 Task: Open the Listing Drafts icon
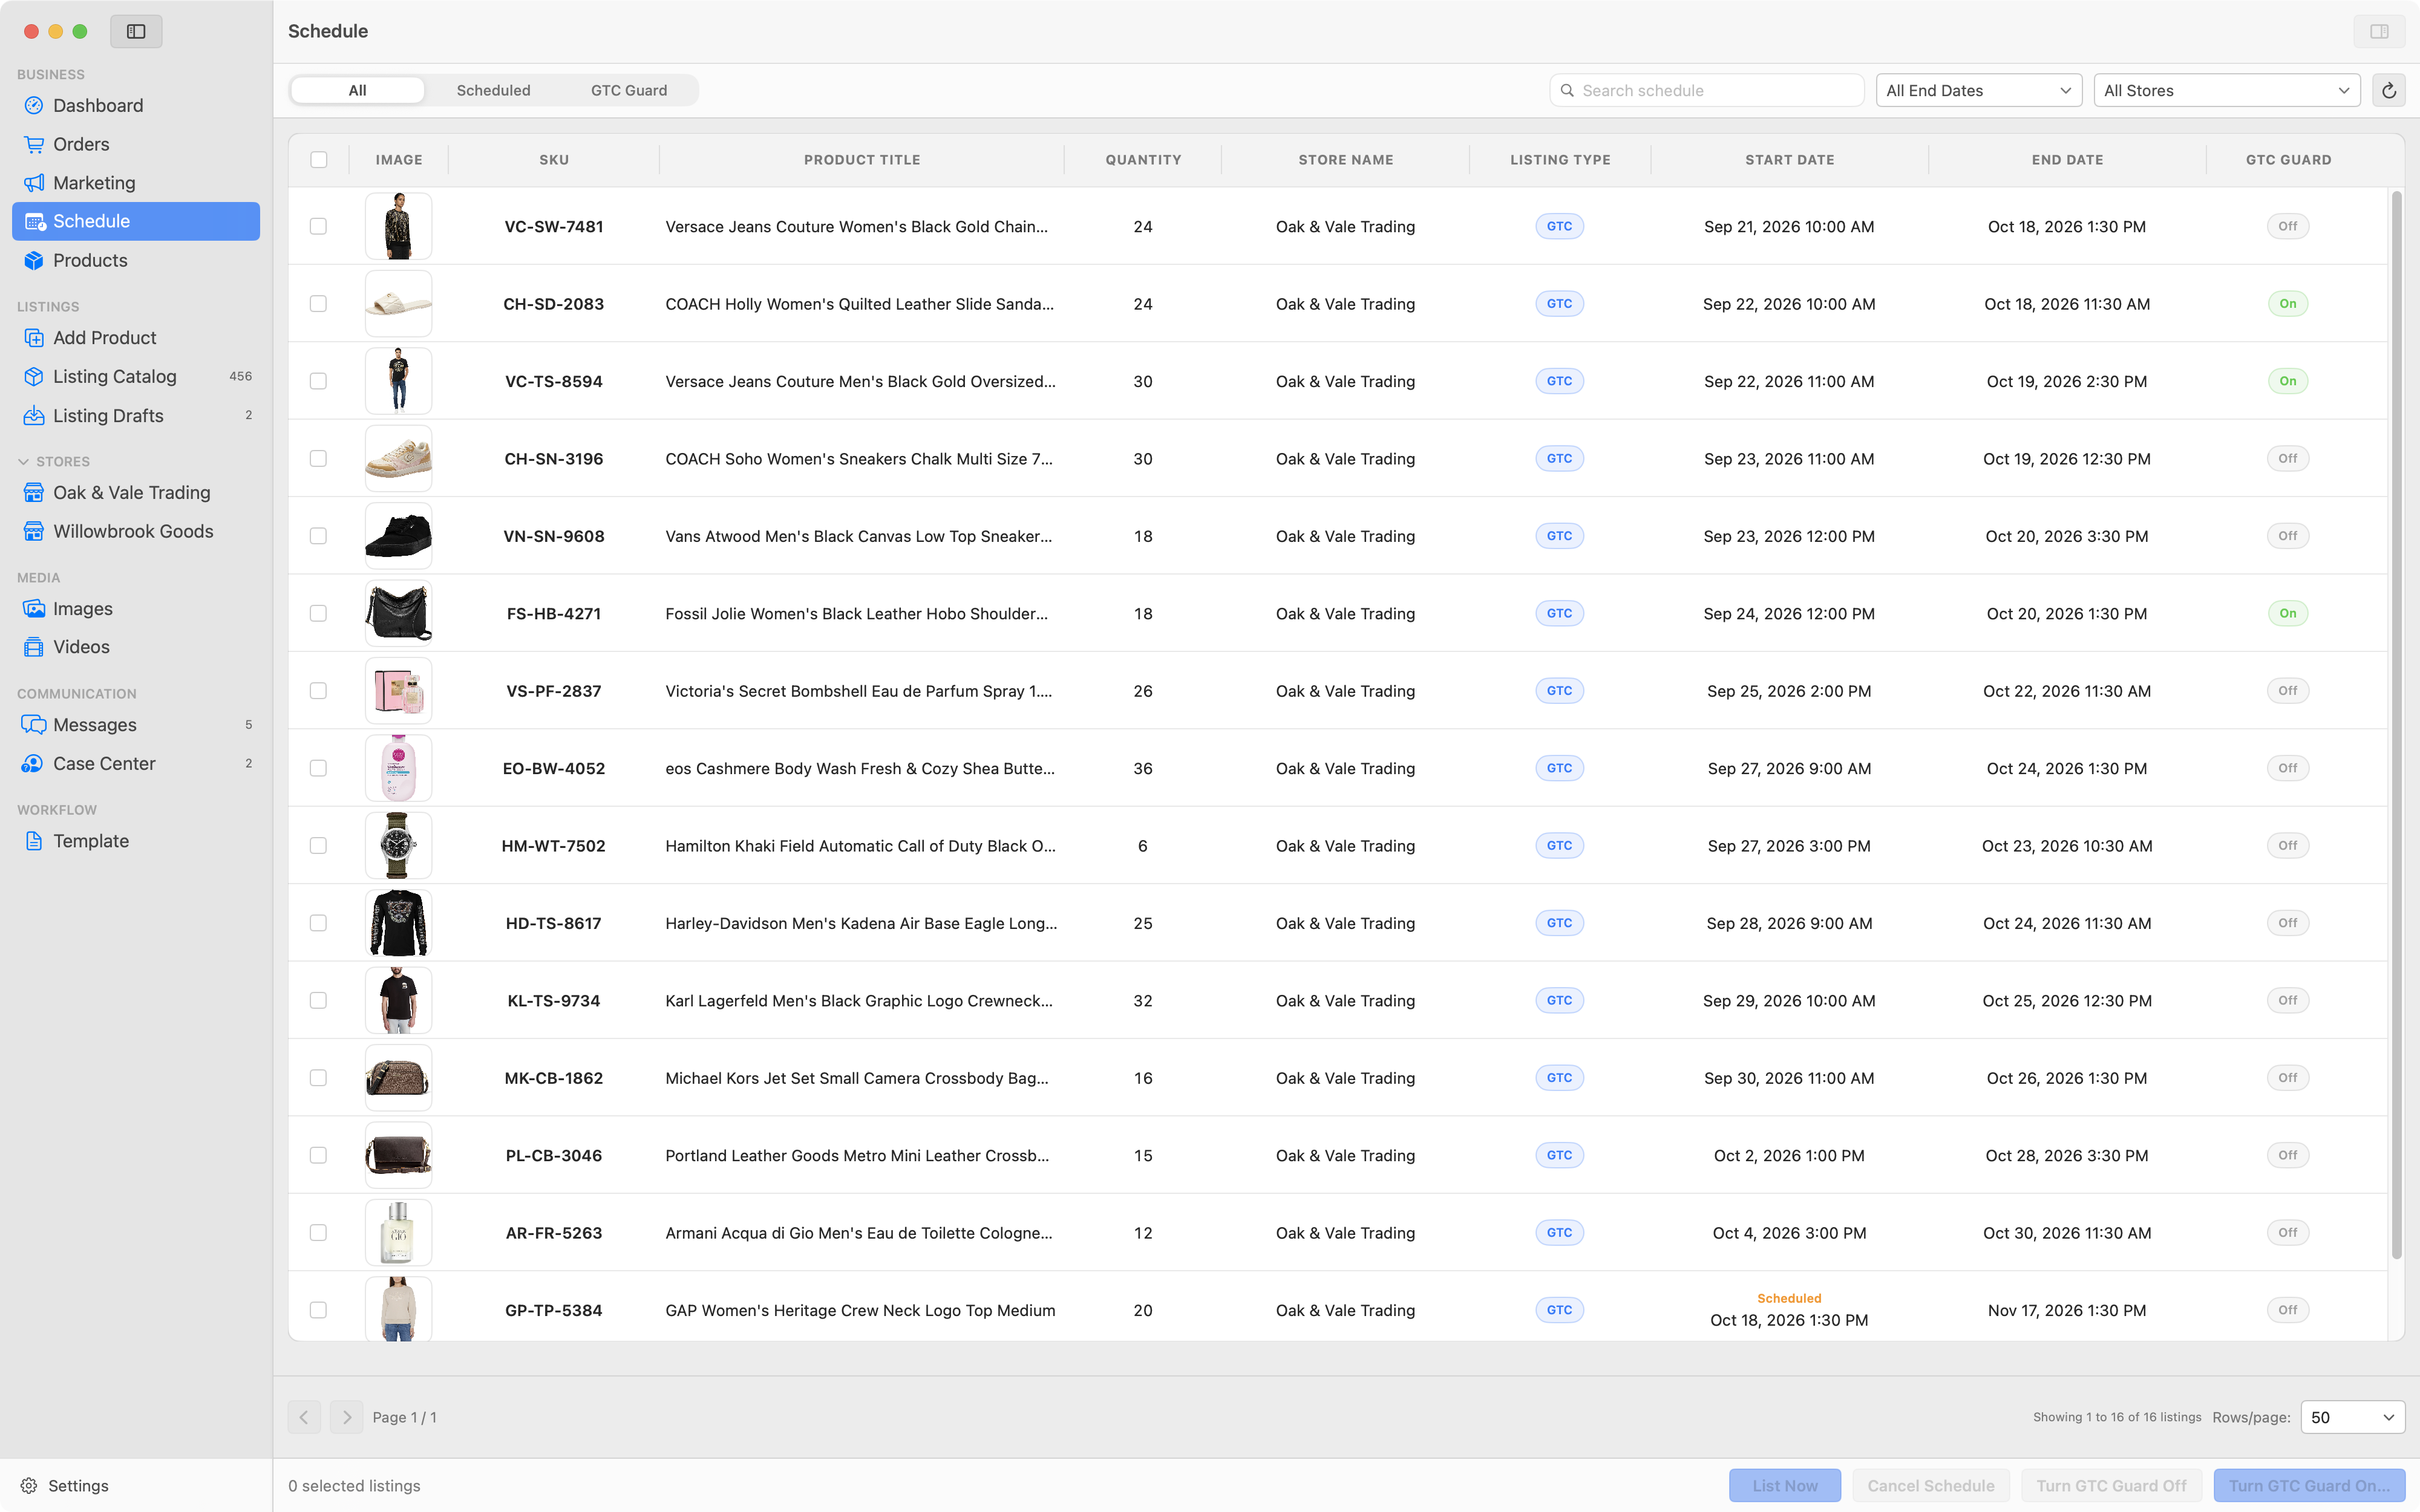click(34, 416)
